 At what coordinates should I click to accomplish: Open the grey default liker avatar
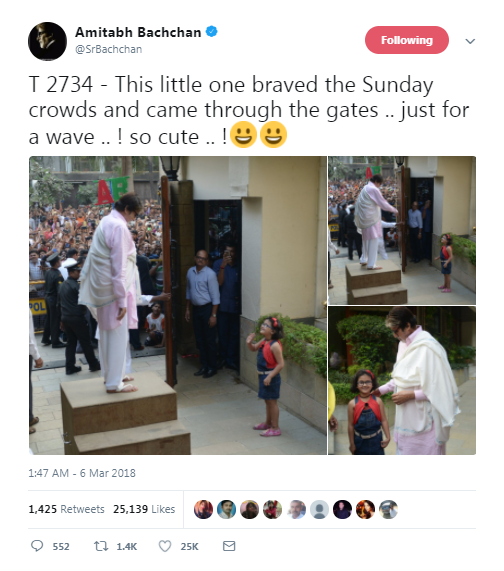[x=319, y=509]
